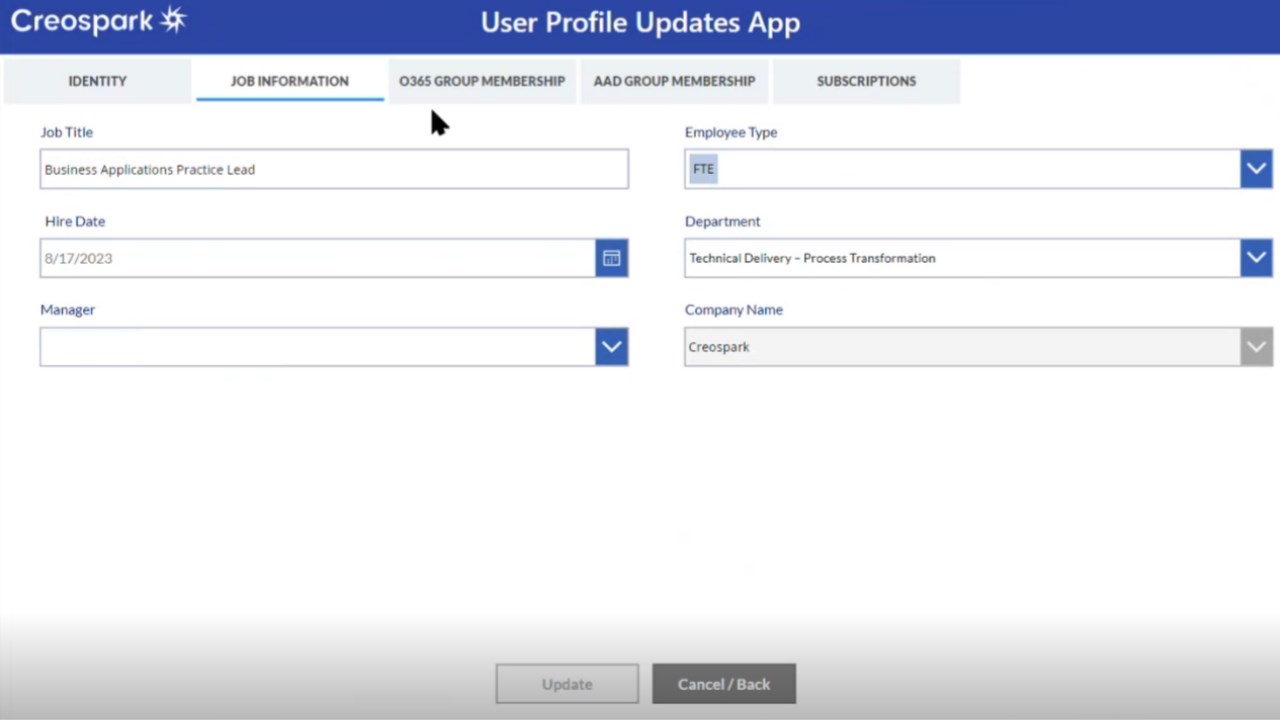The height and width of the screenshot is (720, 1280).
Task: Click the Hire Date field label
Action: (x=75, y=221)
